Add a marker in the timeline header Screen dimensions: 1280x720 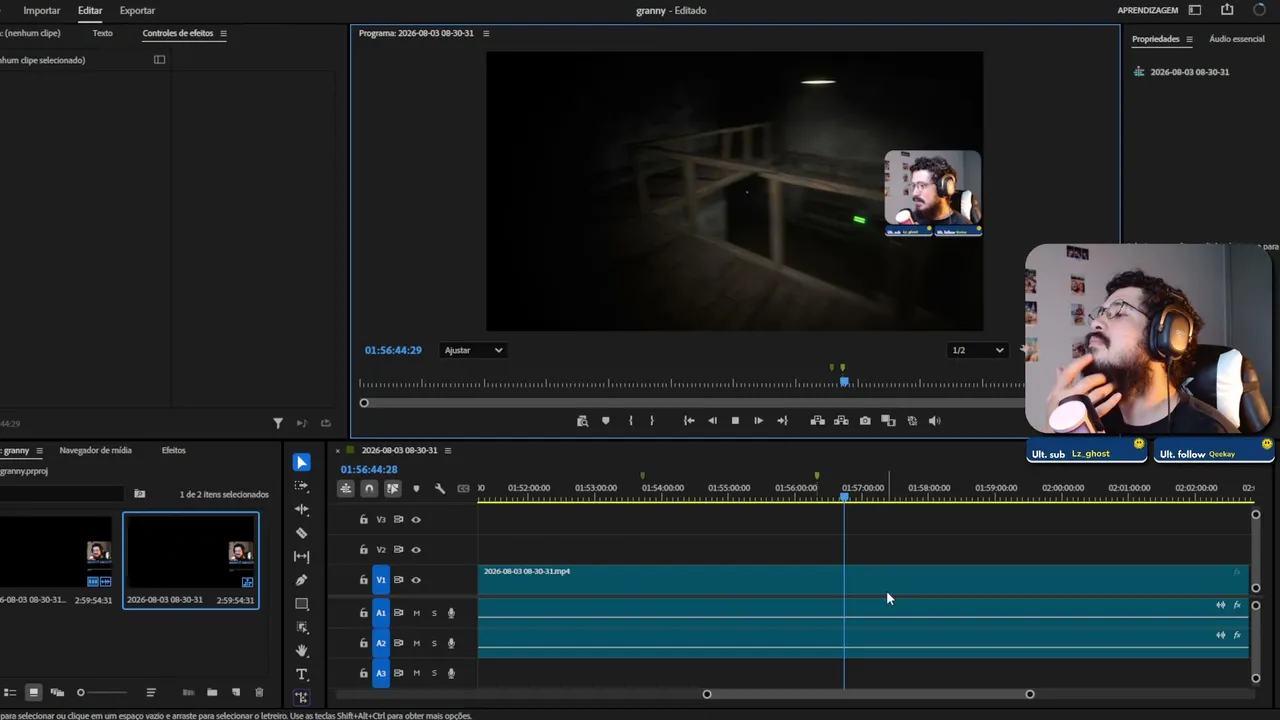pos(416,488)
